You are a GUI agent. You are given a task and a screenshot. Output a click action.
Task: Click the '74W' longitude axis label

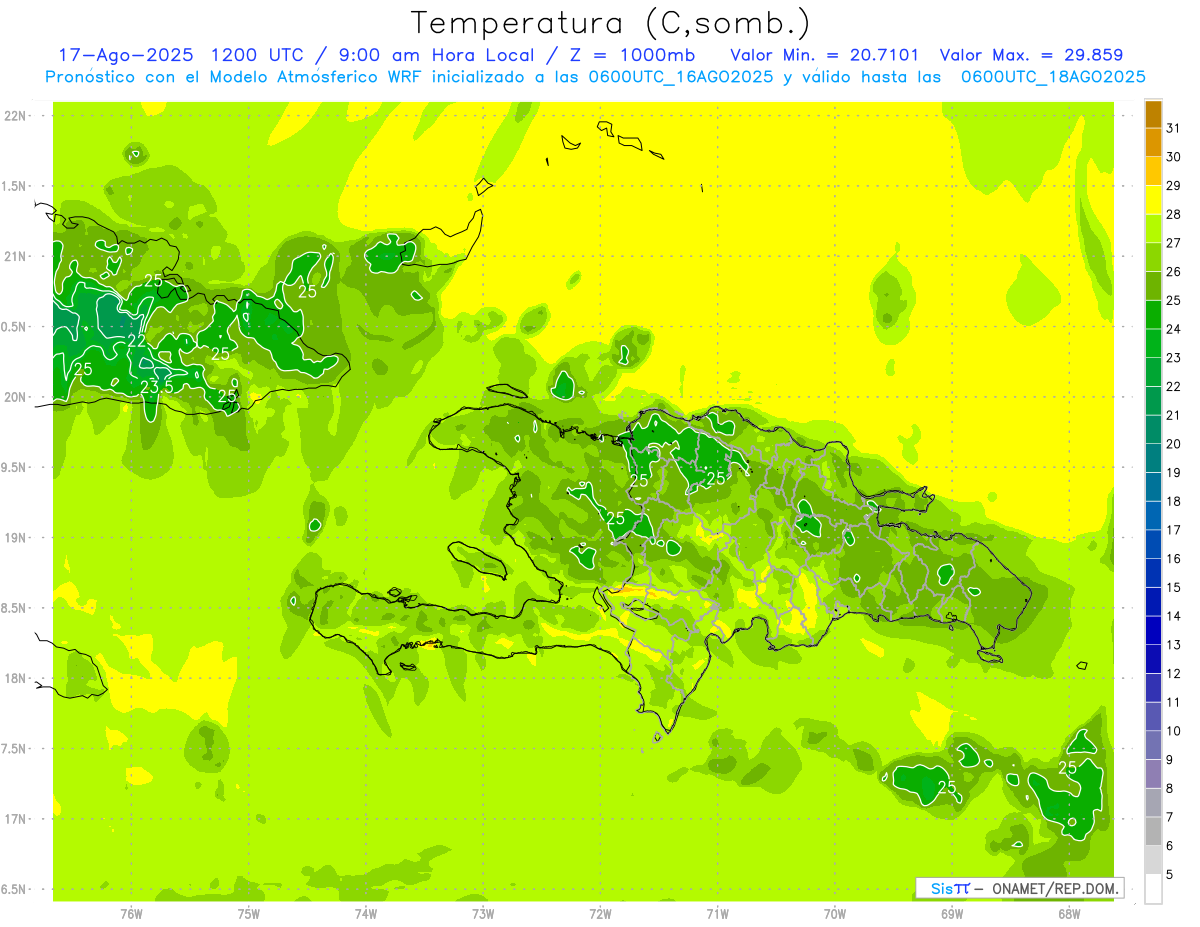(x=366, y=914)
